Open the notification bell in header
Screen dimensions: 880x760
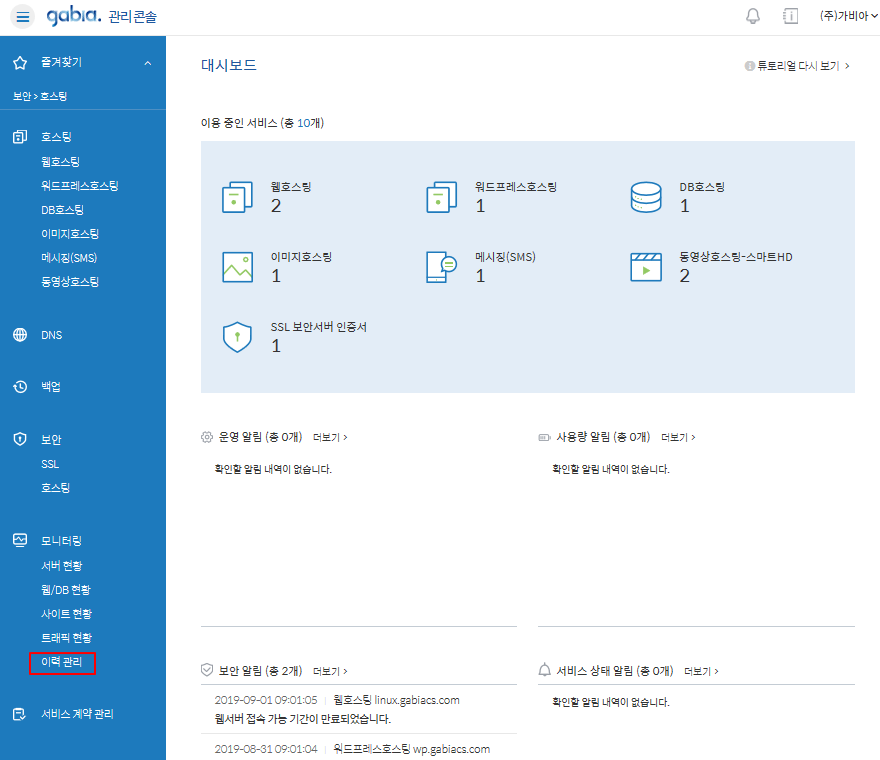[753, 16]
